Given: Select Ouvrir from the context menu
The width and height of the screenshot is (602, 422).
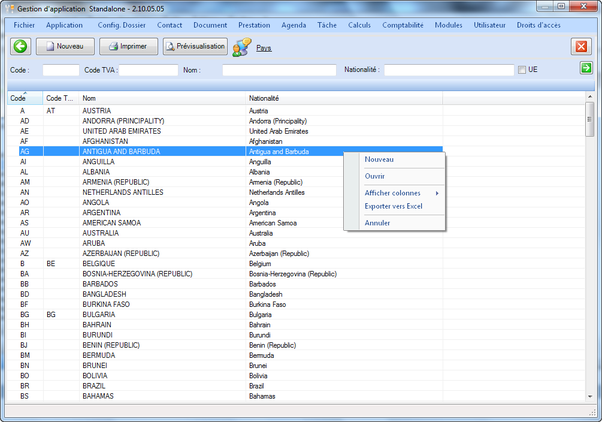Looking at the screenshot, I should coord(375,176).
